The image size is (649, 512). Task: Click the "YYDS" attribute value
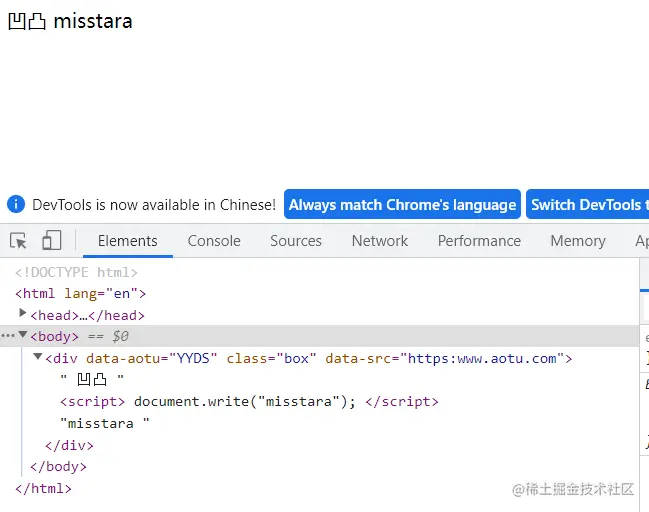pos(193,358)
